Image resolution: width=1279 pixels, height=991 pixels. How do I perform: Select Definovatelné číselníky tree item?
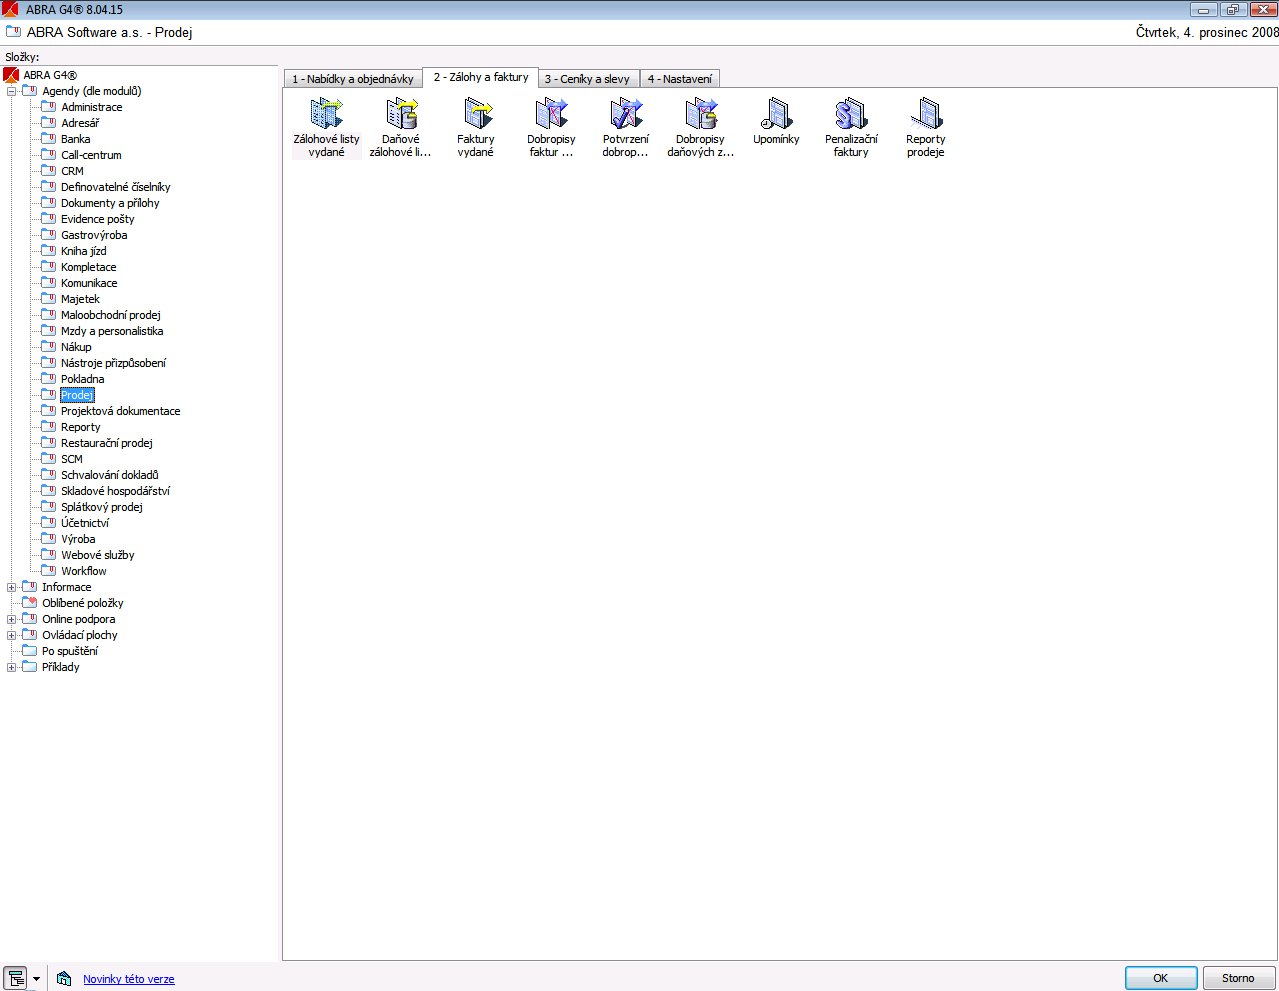[x=116, y=187]
